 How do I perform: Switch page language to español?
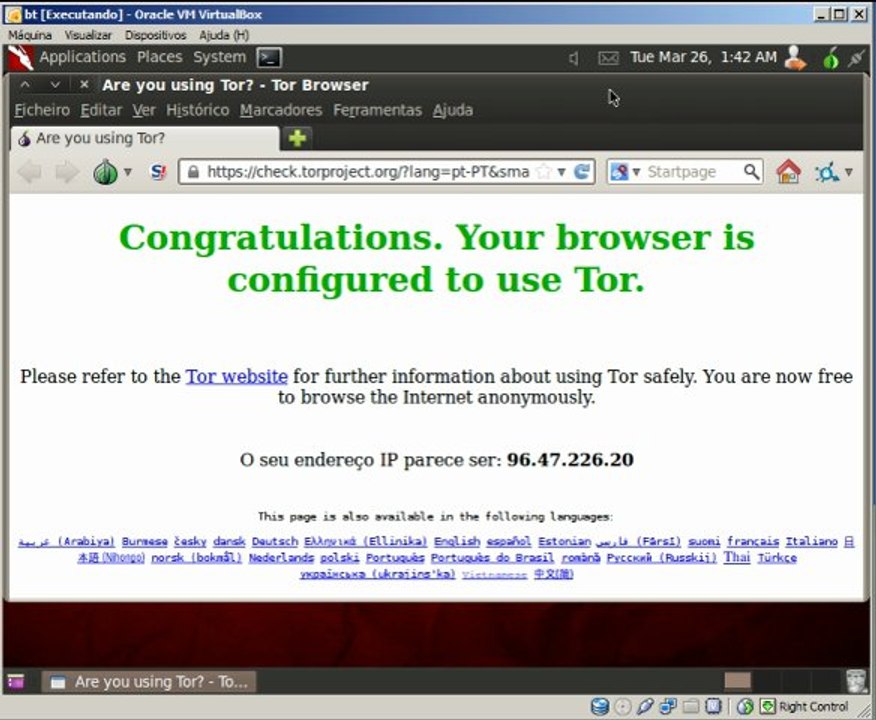click(x=508, y=541)
